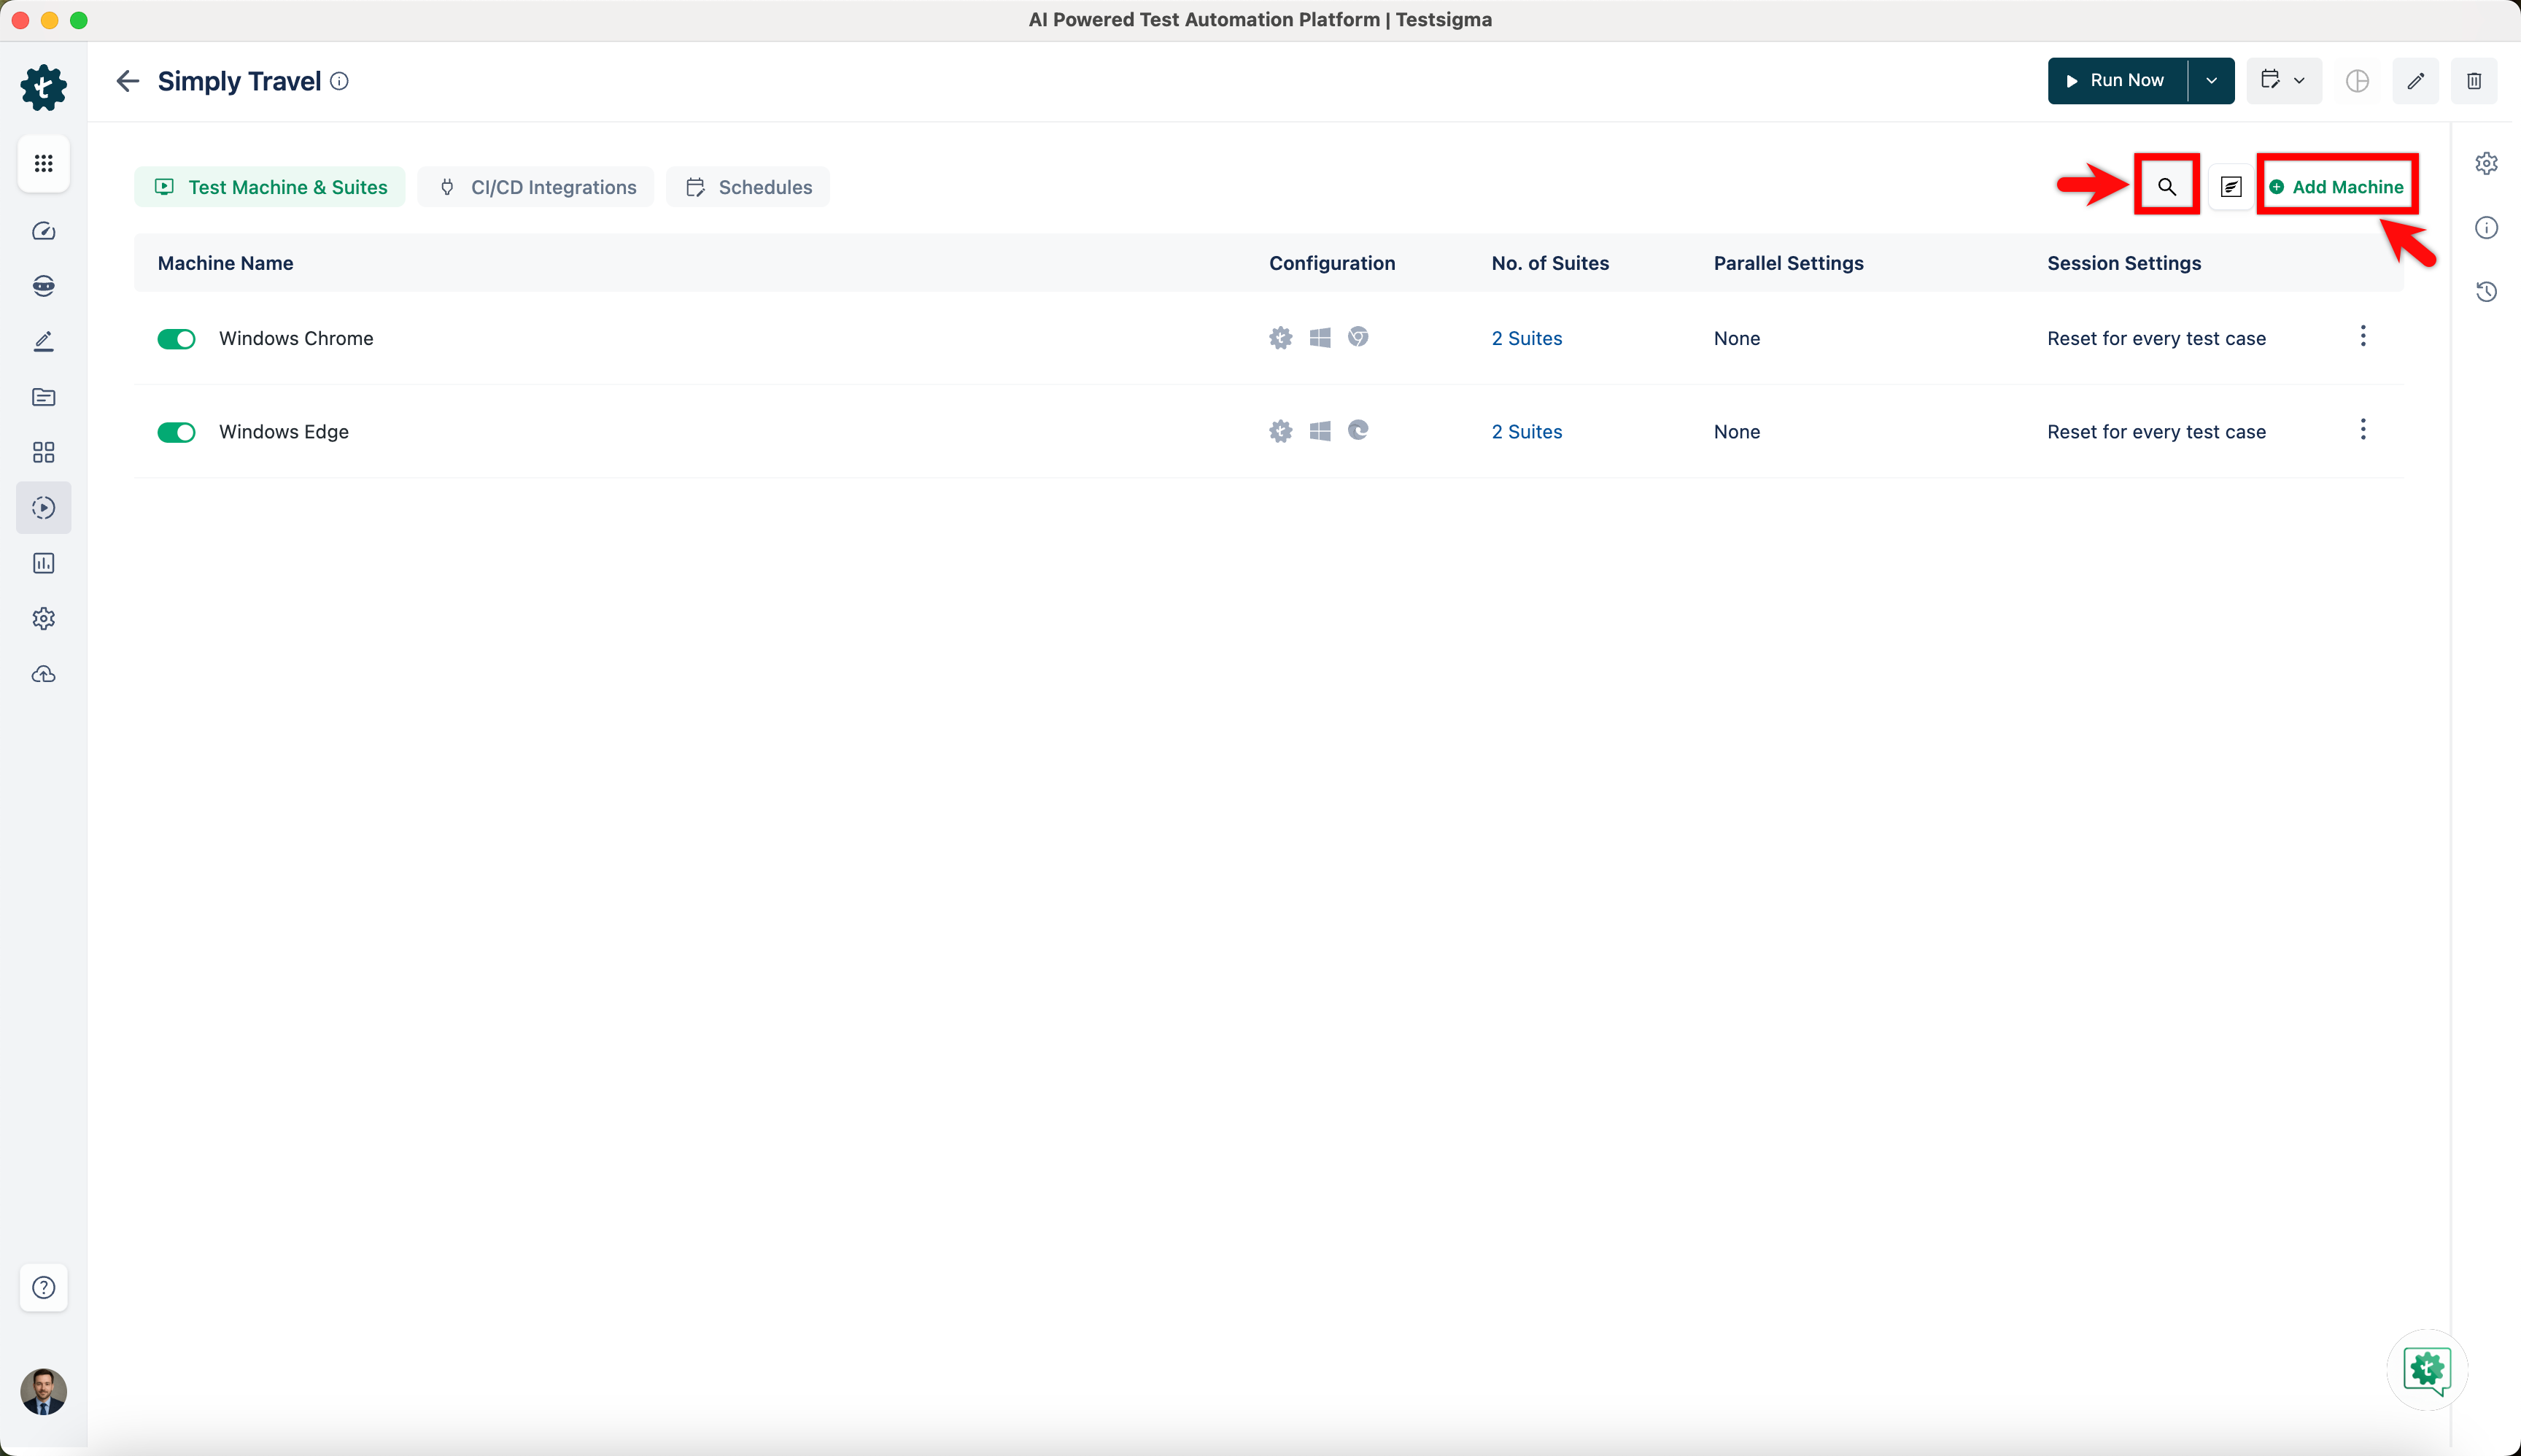2521x1456 pixels.
Task: Open the reports bar-chart icon in sidebar
Action: point(43,562)
